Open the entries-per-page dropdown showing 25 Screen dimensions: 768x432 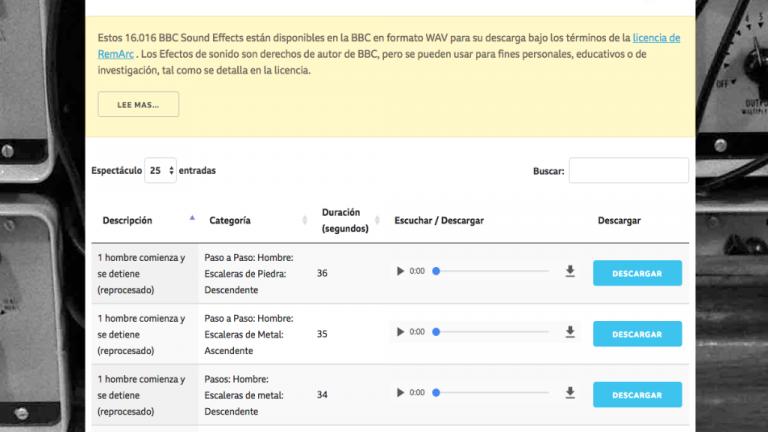160,171
